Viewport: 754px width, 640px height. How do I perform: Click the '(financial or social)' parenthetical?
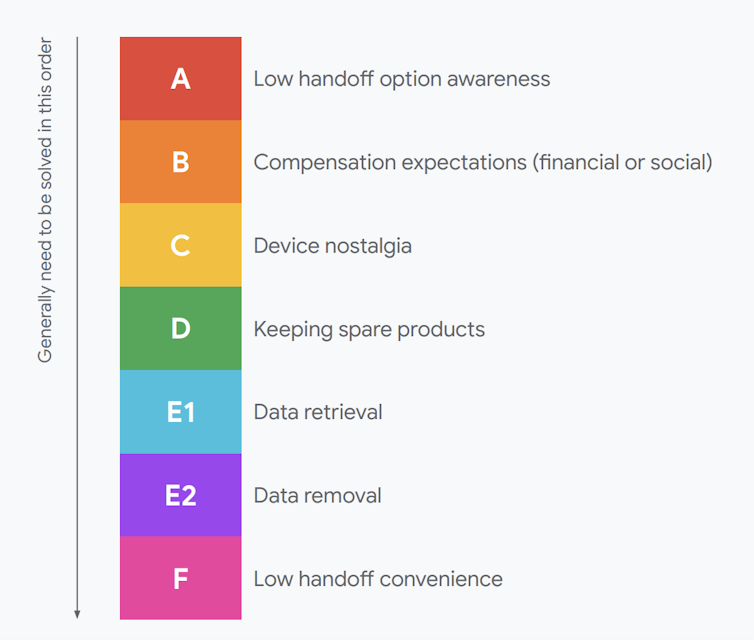[625, 162]
